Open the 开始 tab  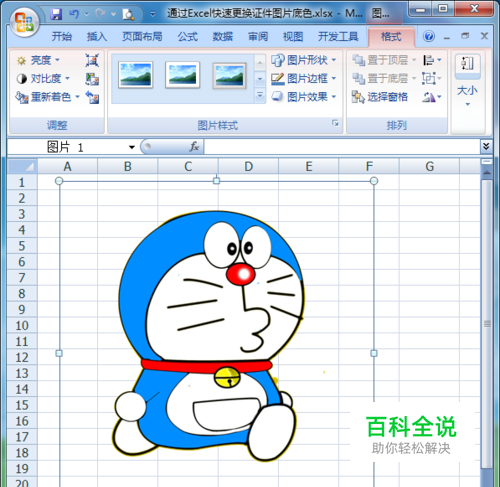(62, 36)
